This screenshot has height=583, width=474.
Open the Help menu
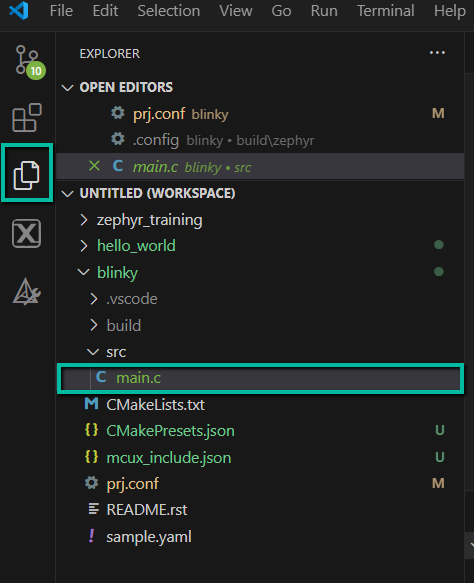pyautogui.click(x=450, y=11)
